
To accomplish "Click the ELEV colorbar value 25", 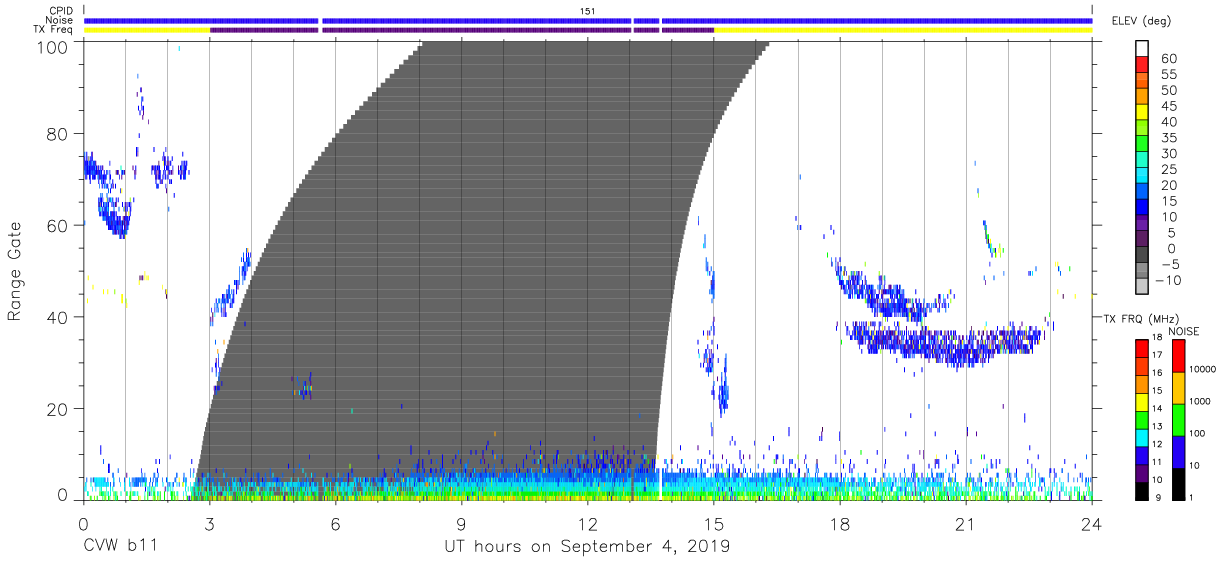I will click(x=1167, y=169).
